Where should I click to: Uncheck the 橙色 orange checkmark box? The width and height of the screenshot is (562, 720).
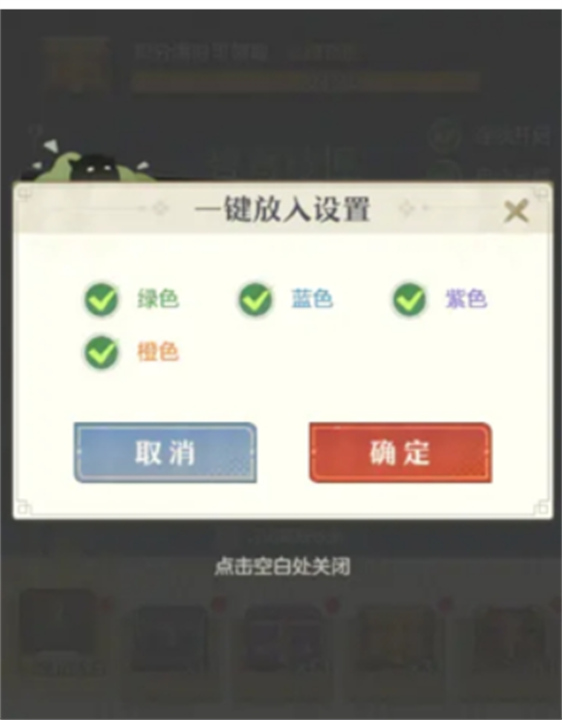(x=101, y=352)
